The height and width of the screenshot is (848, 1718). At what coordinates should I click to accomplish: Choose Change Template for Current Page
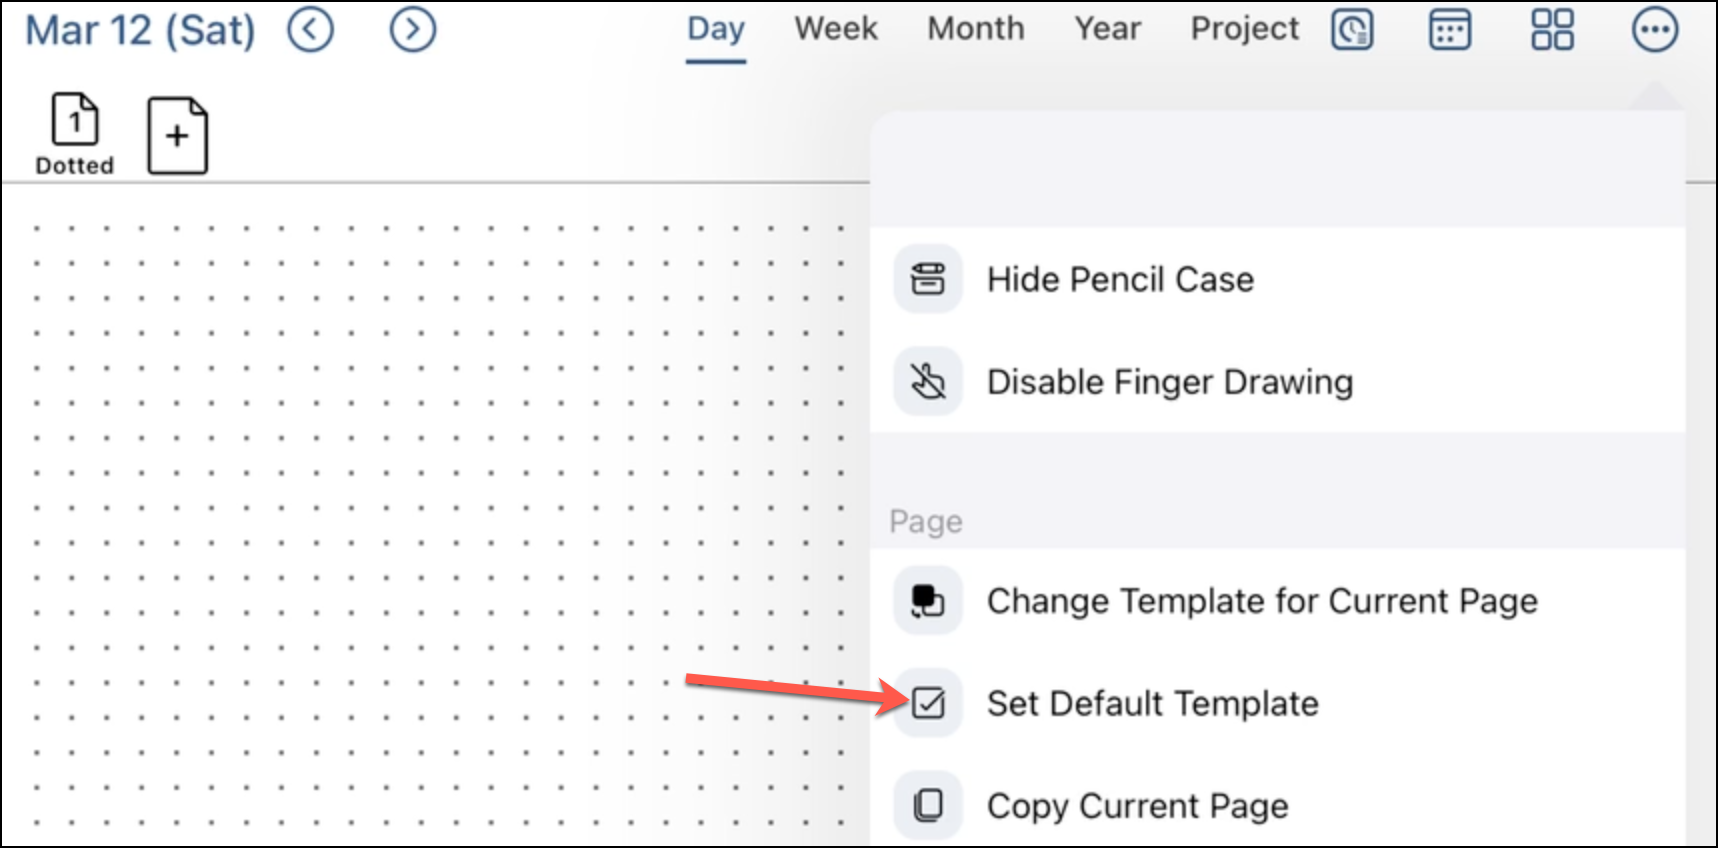tap(1278, 601)
